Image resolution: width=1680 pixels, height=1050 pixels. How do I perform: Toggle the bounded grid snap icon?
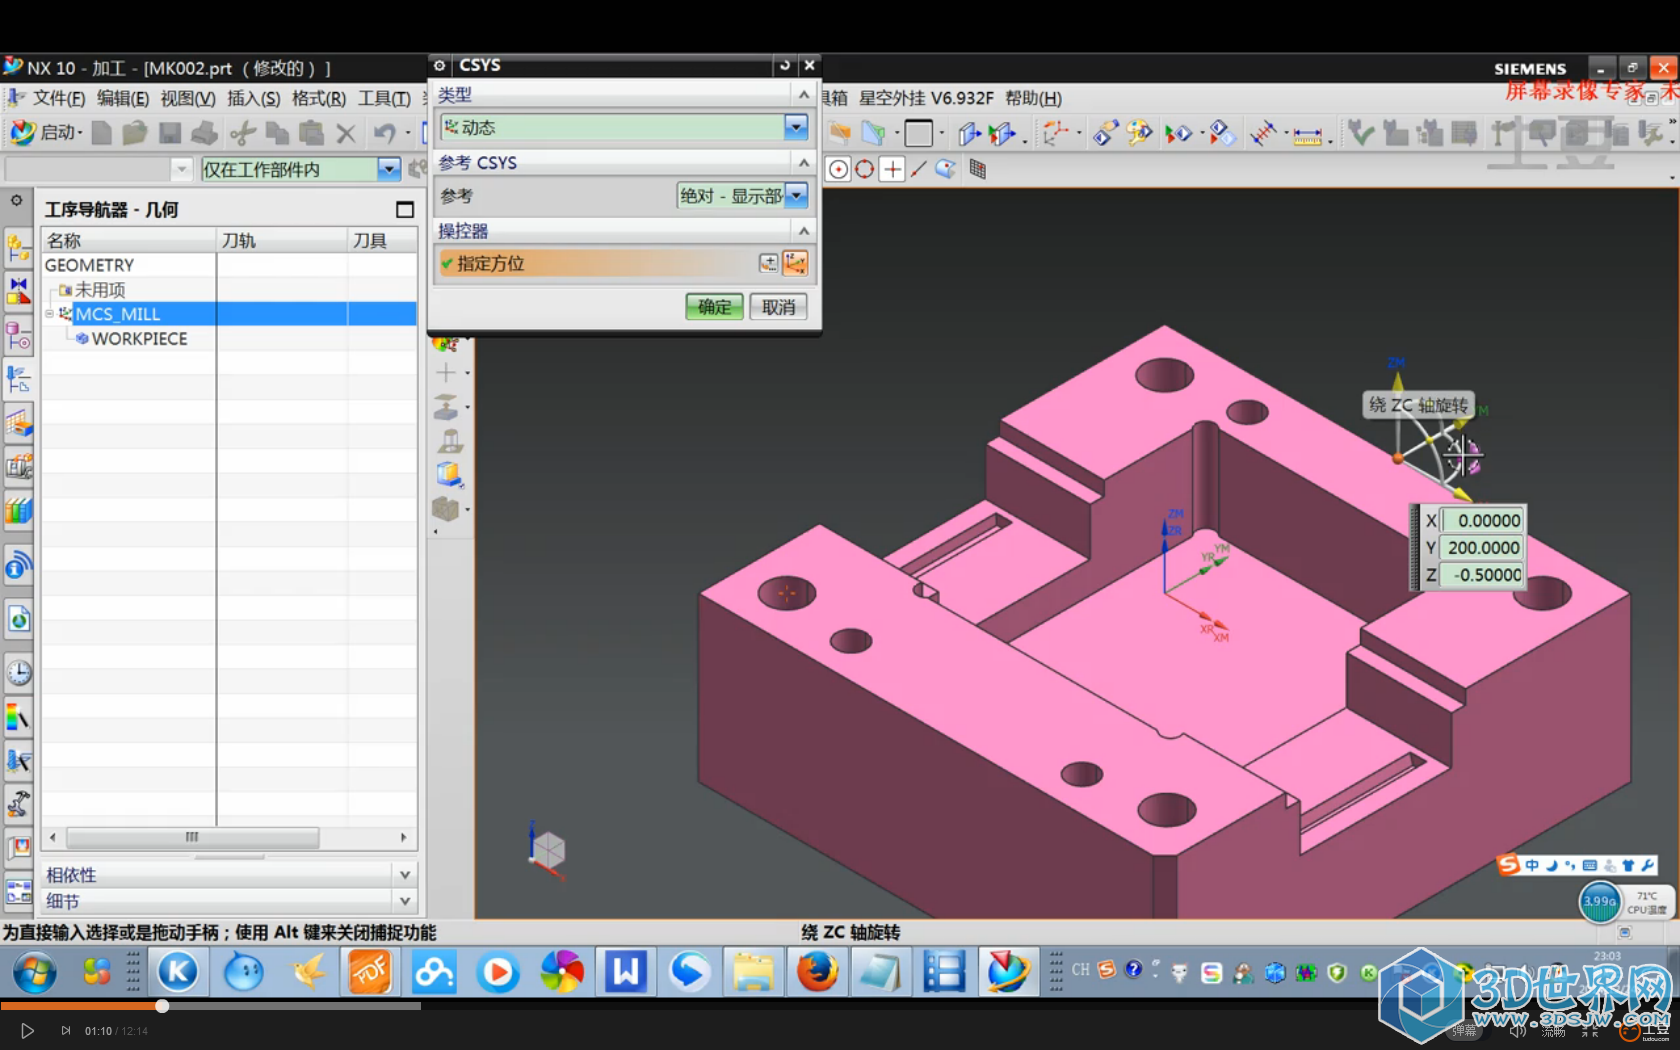click(978, 169)
